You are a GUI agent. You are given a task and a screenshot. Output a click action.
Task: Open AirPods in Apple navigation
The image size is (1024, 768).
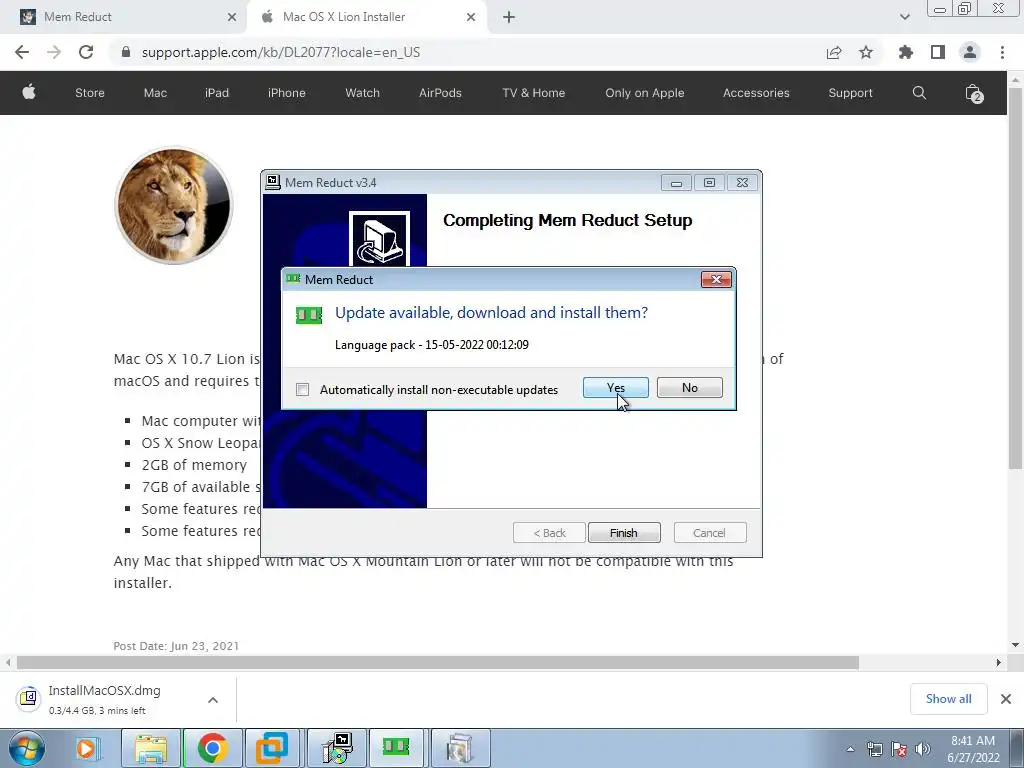[x=440, y=93]
